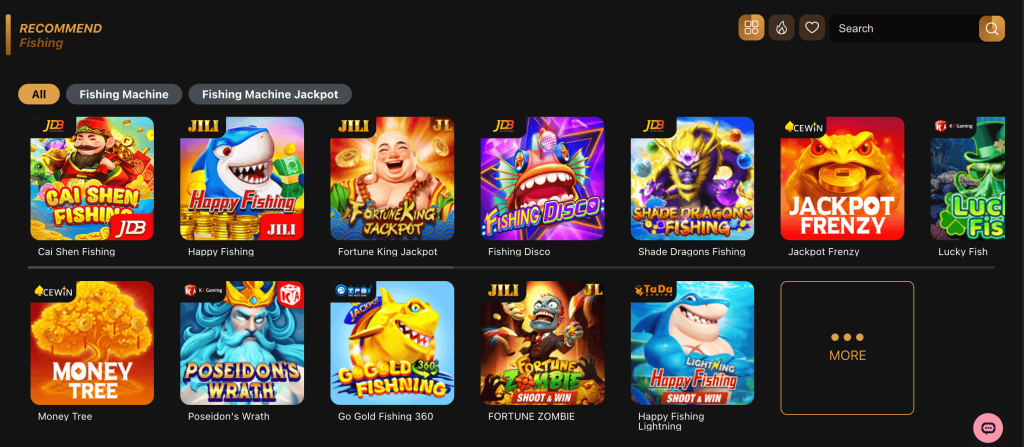Start the Fishing Disco game
Image resolution: width=1024 pixels, height=447 pixels.
pyautogui.click(x=542, y=178)
